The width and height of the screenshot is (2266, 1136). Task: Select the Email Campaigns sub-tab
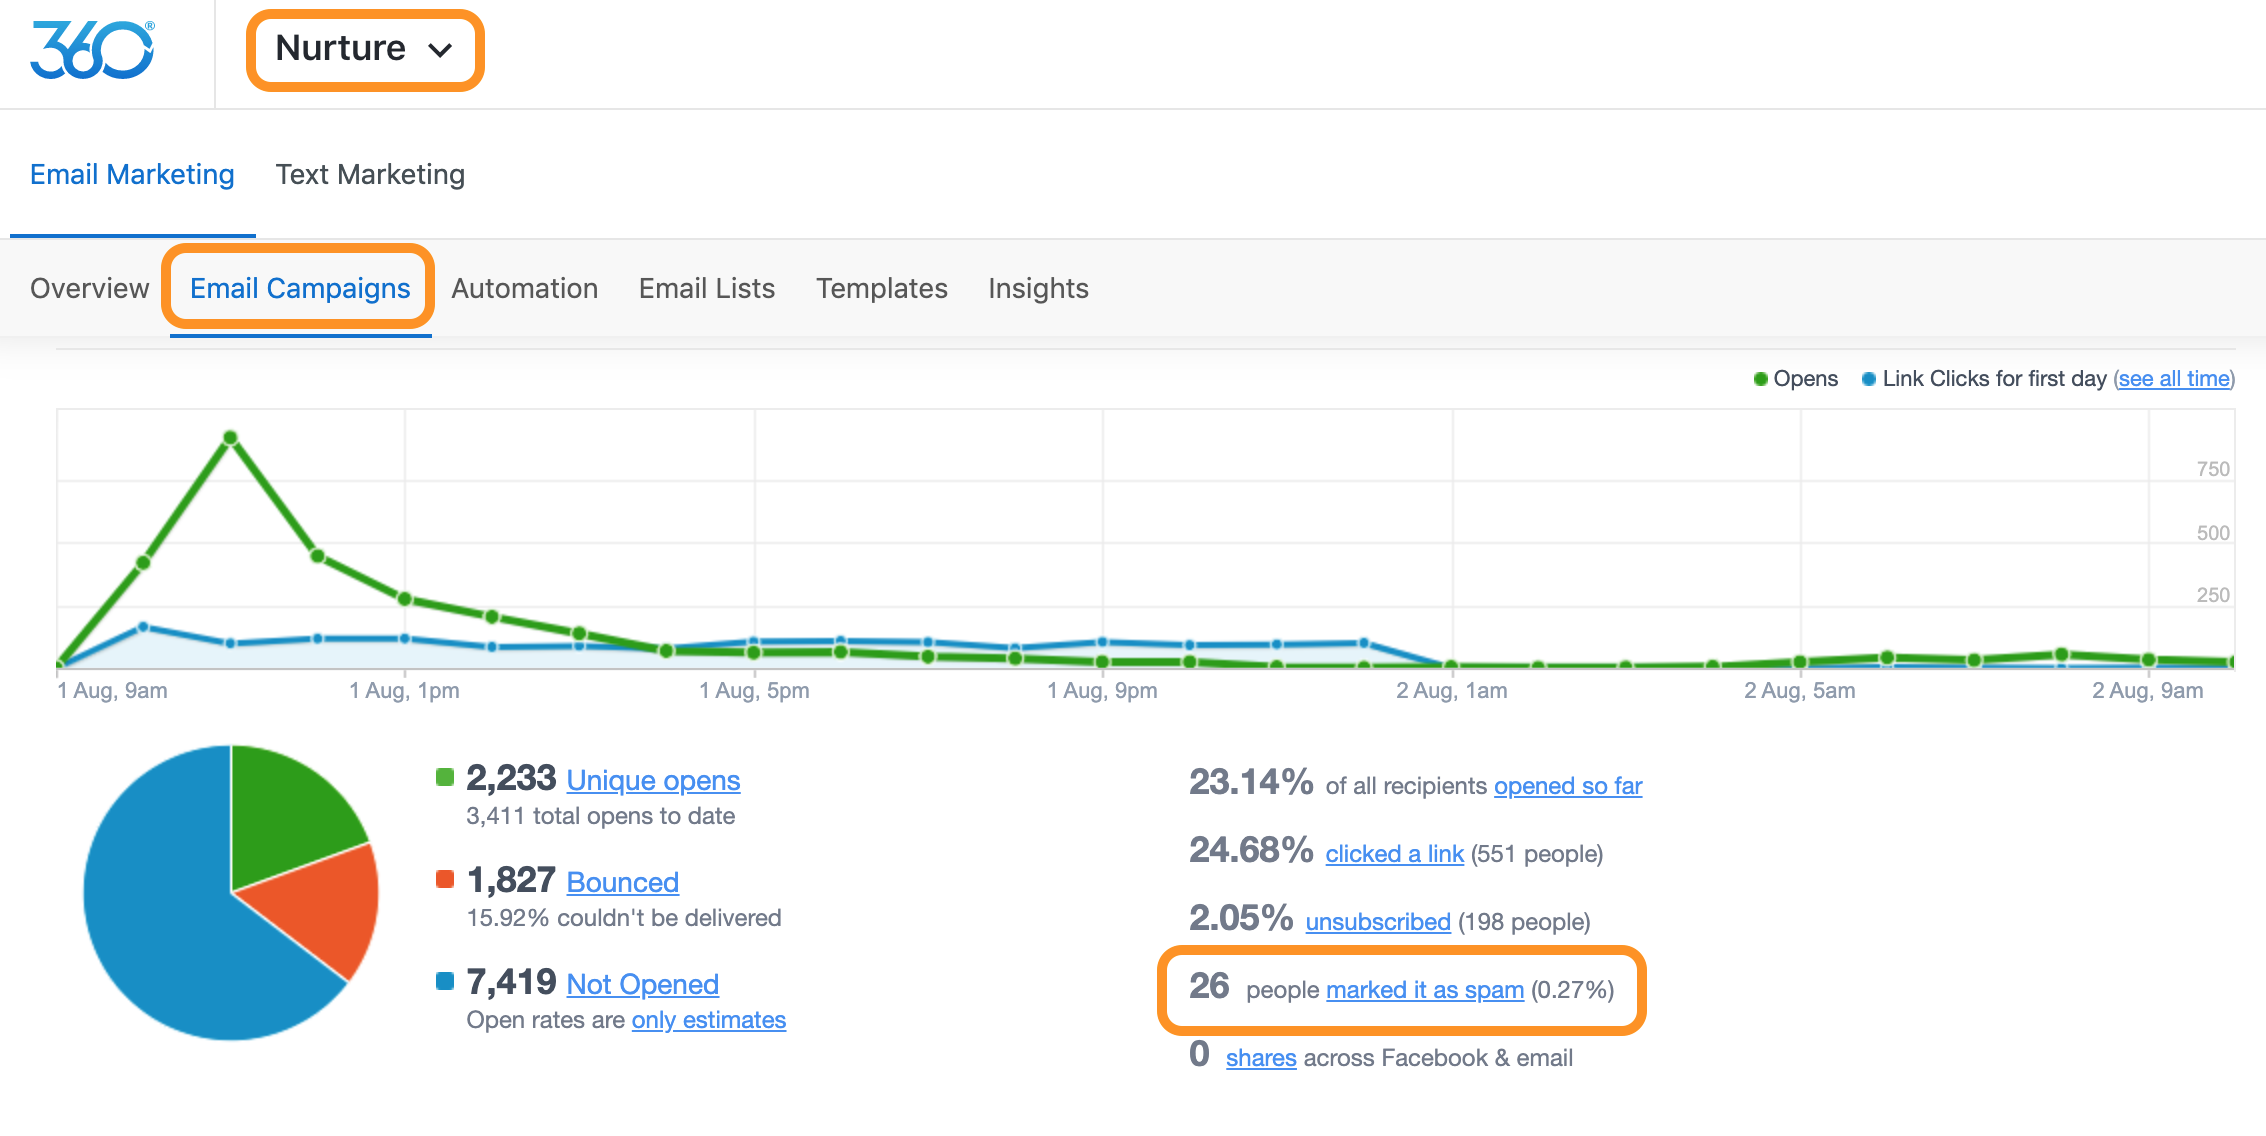pos(300,288)
